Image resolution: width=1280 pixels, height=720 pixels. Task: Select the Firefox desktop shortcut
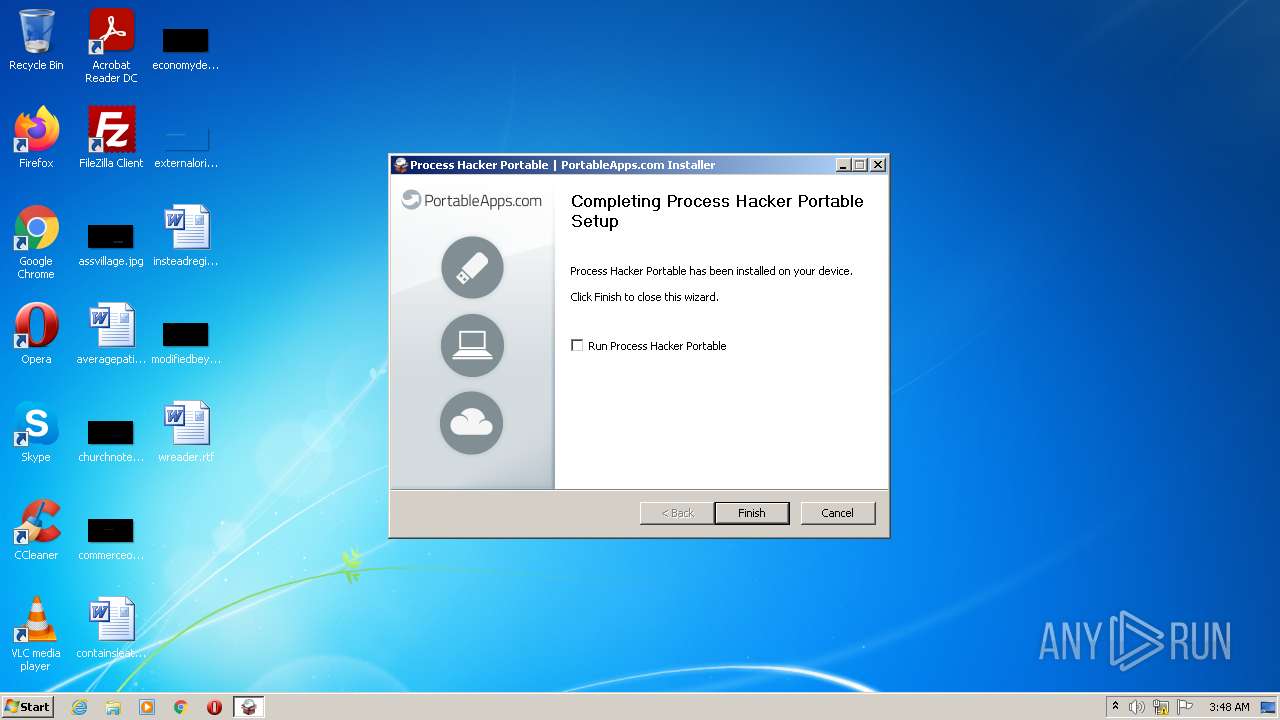point(36,138)
